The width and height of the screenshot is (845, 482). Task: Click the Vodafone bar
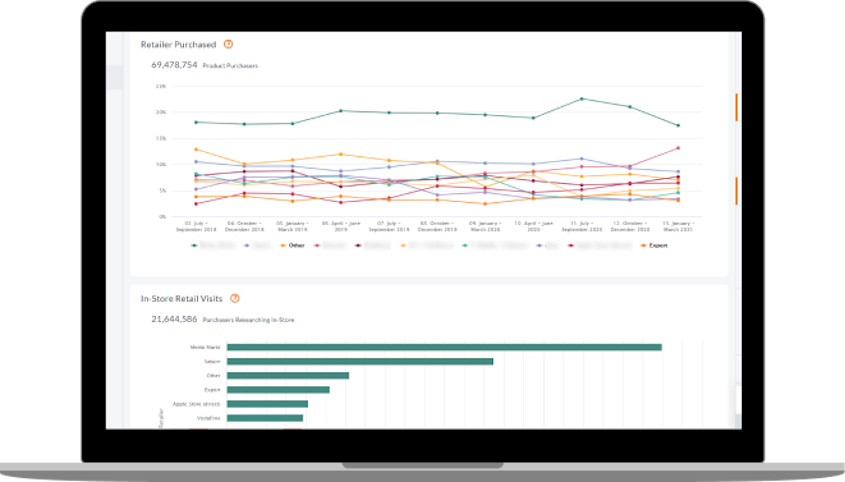click(x=265, y=418)
